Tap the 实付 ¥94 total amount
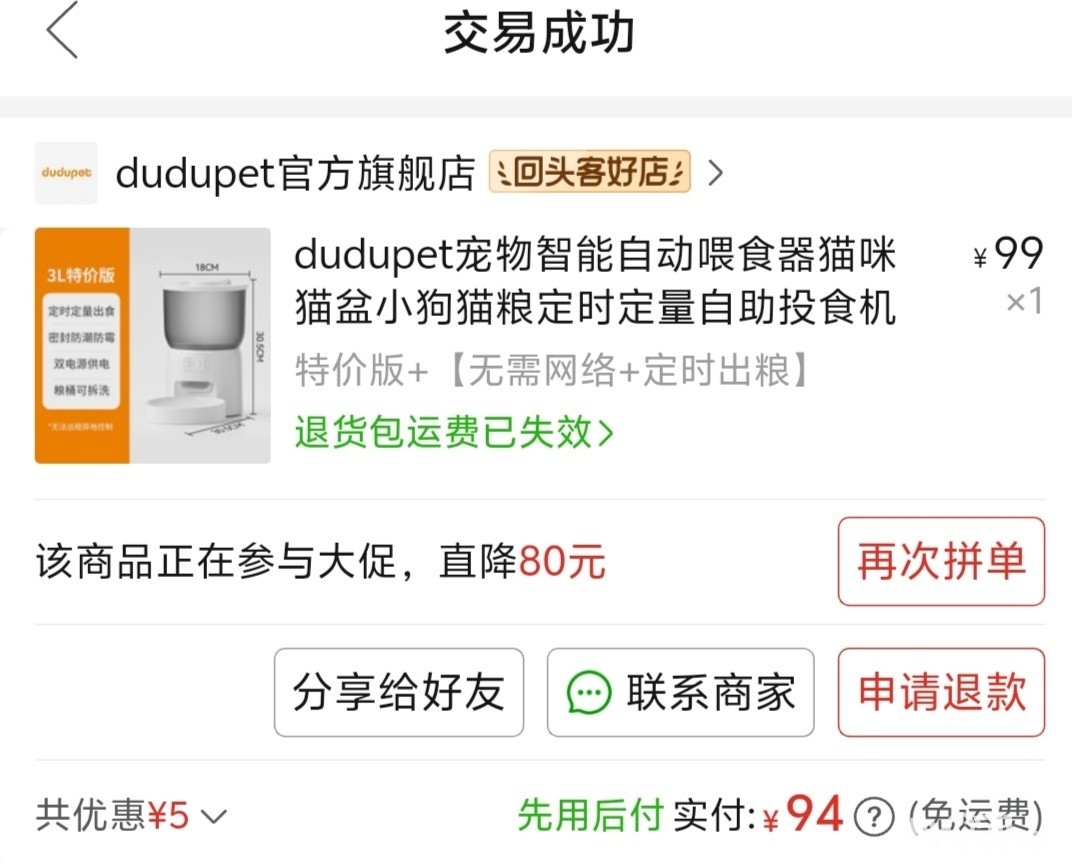 pyautogui.click(x=758, y=815)
